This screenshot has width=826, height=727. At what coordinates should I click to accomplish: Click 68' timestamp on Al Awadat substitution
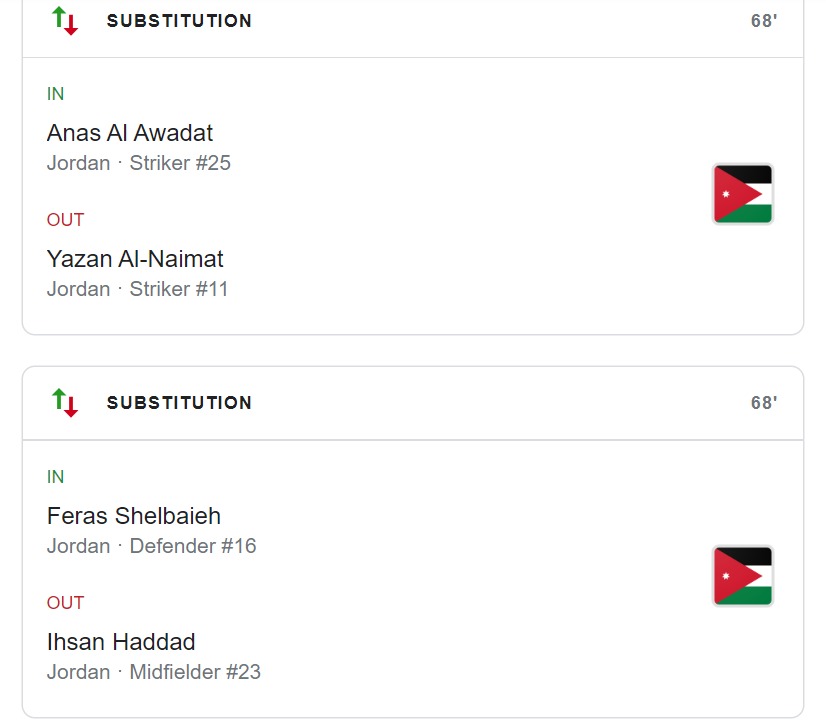764,21
